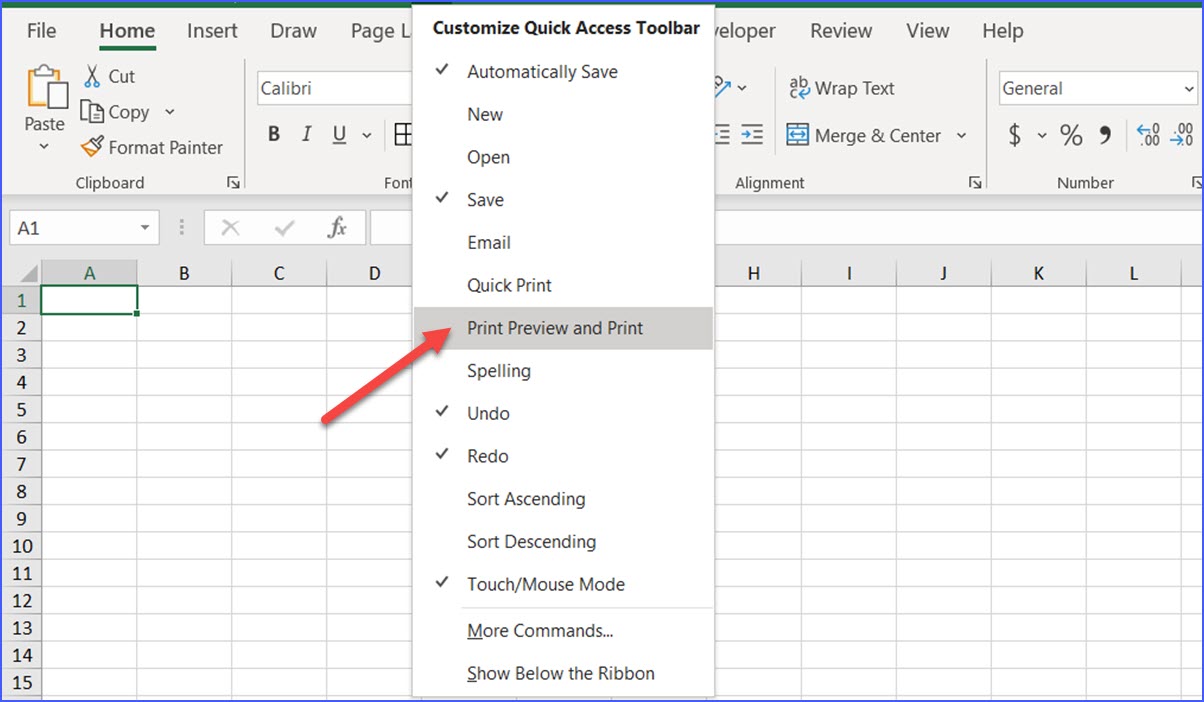Open More Commands dialog
1204x702 pixels.
pyautogui.click(x=540, y=630)
